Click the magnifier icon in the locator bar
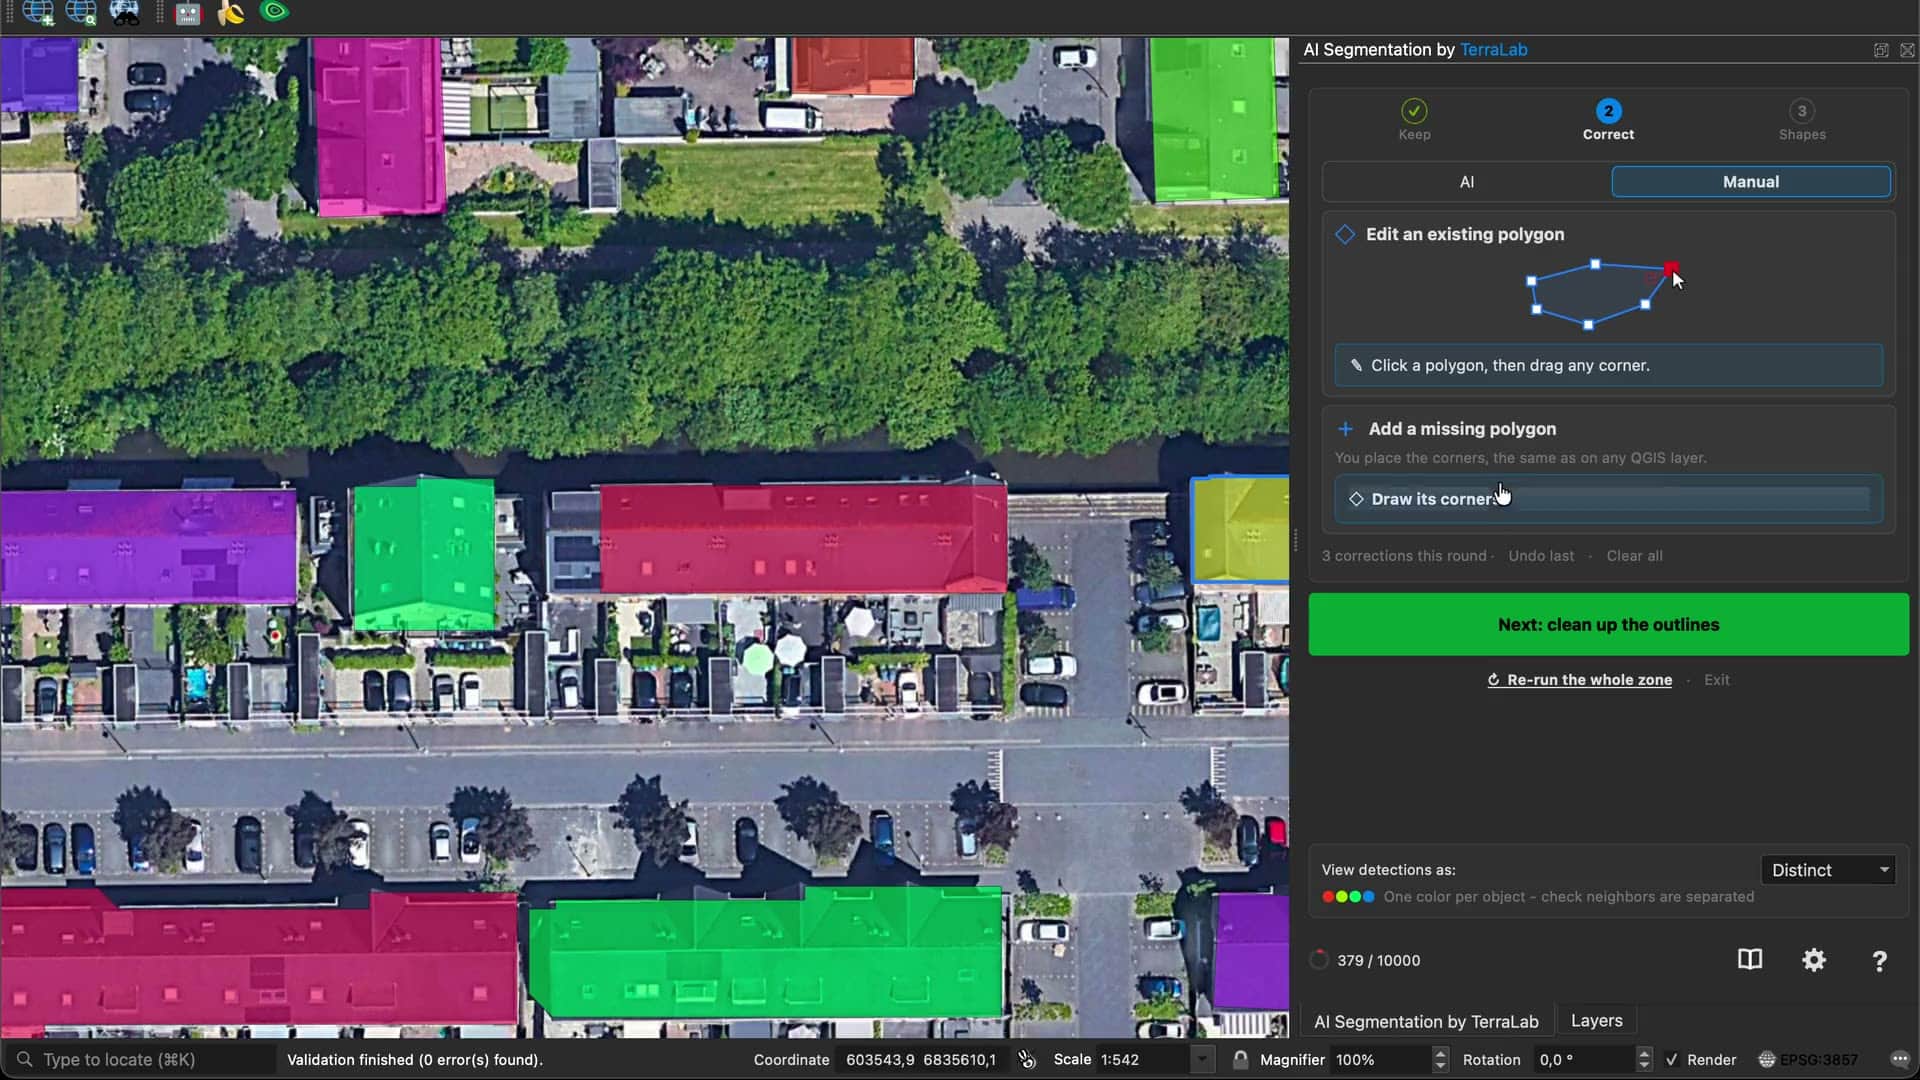Image resolution: width=1920 pixels, height=1080 pixels. coord(25,1060)
